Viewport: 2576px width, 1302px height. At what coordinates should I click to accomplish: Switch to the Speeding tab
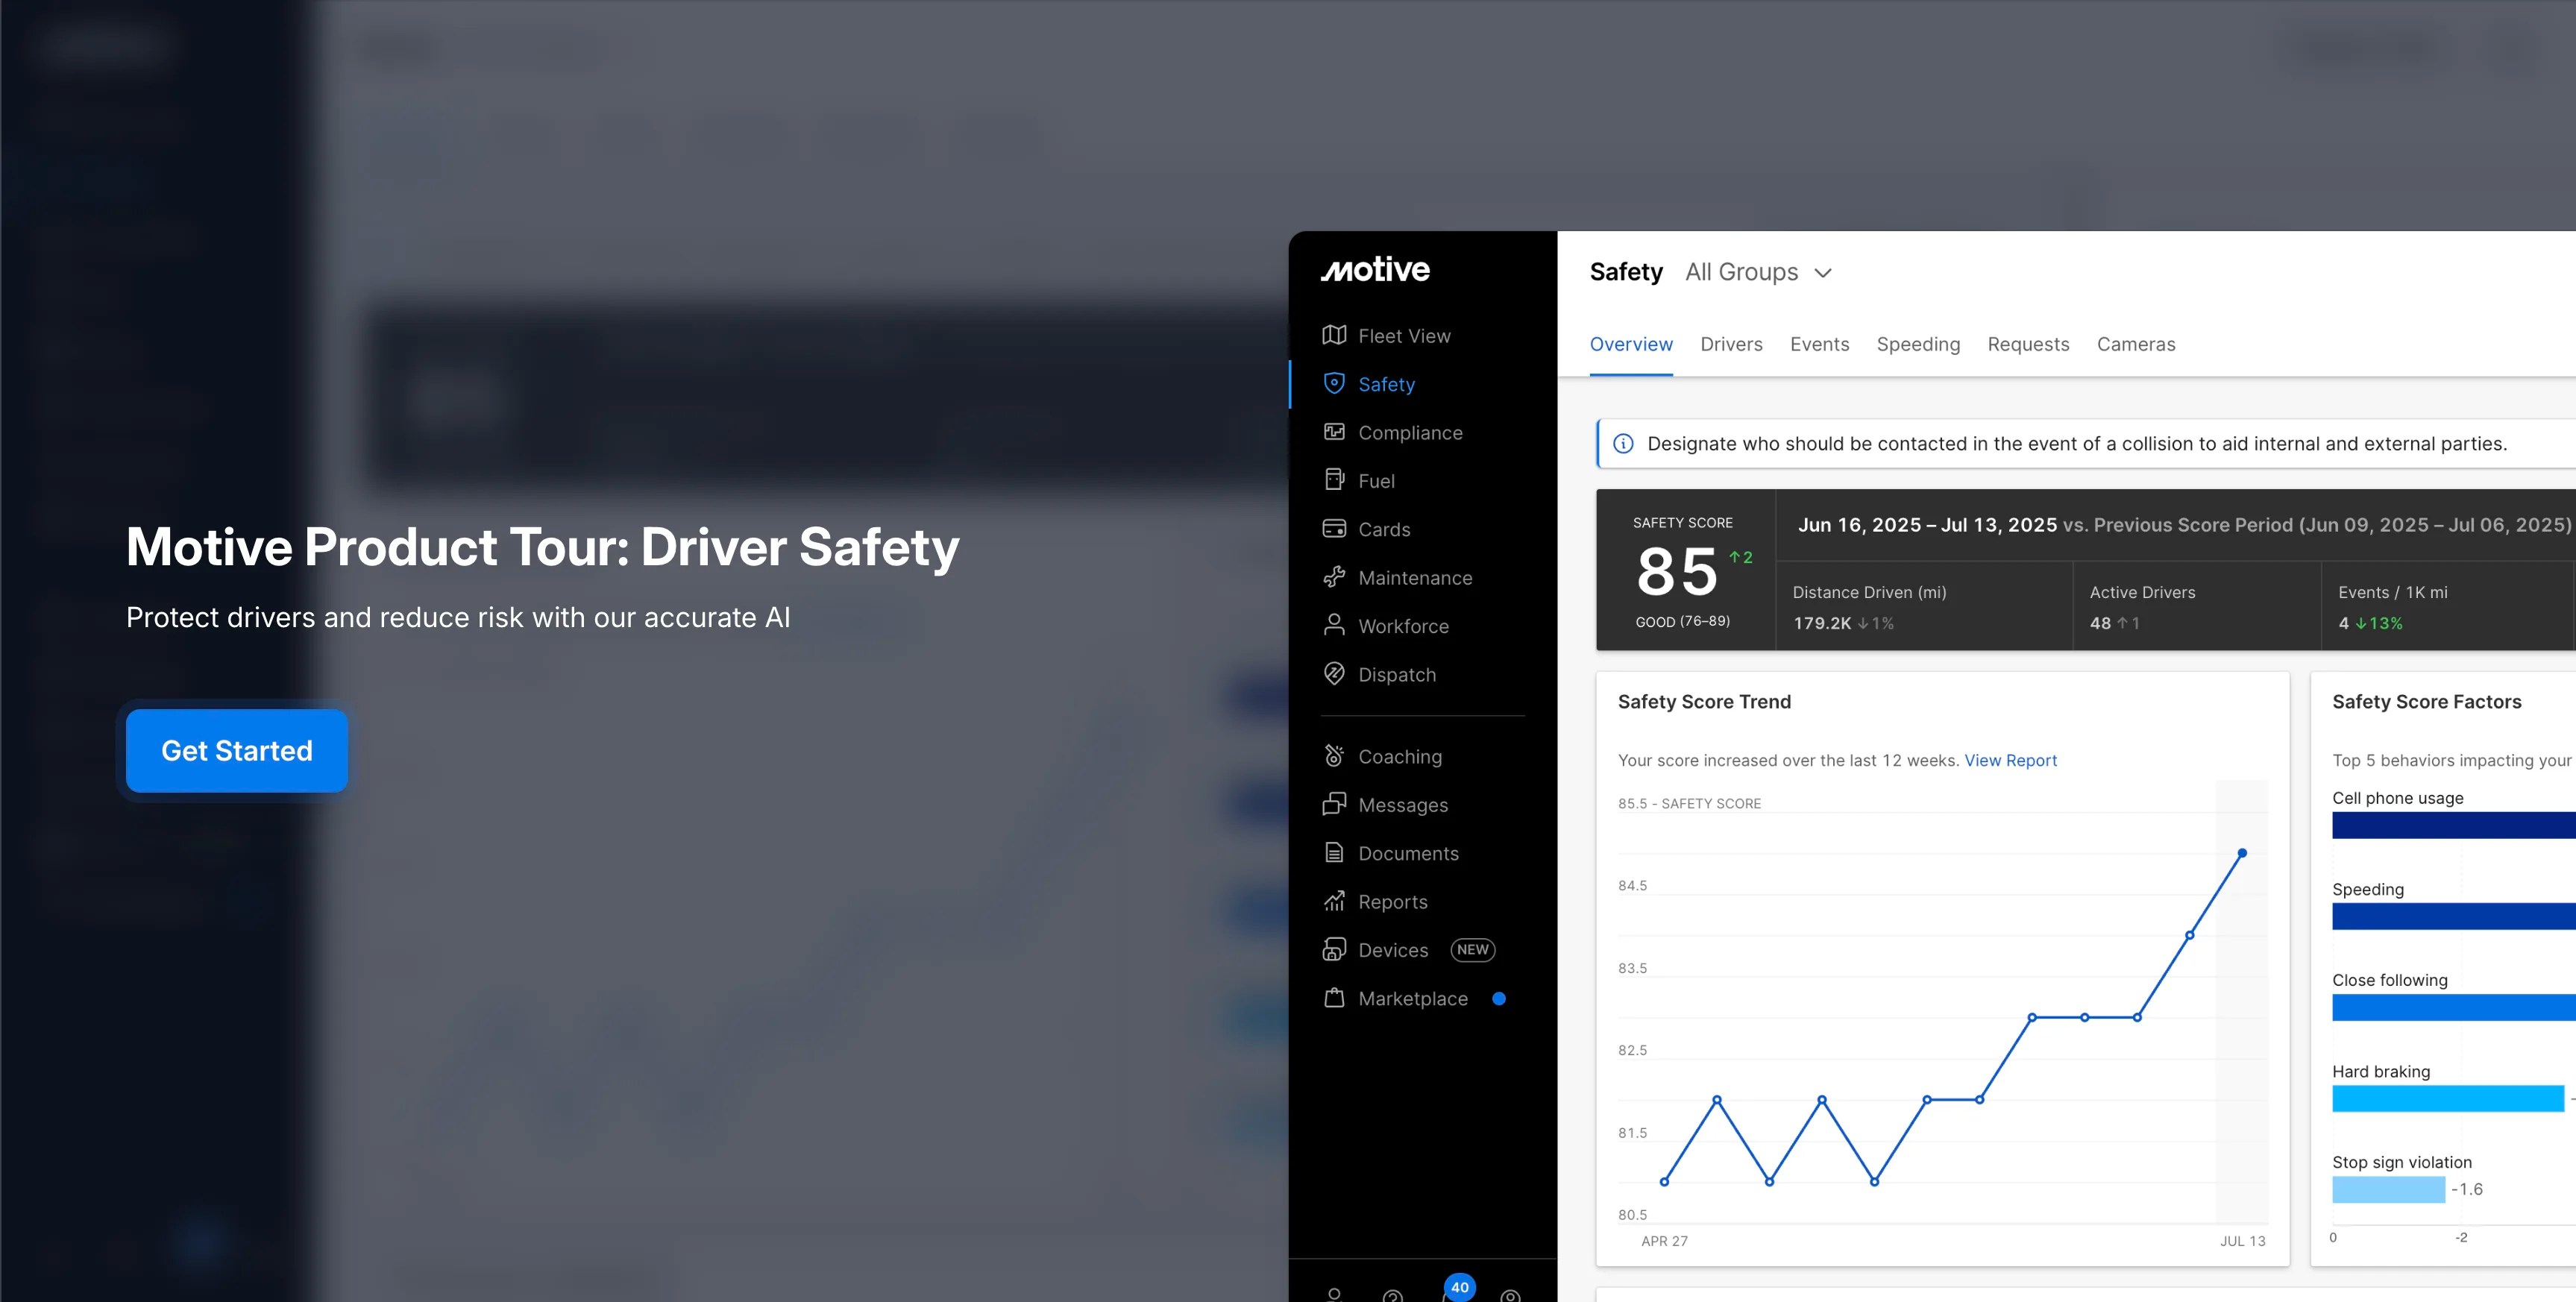tap(1918, 344)
